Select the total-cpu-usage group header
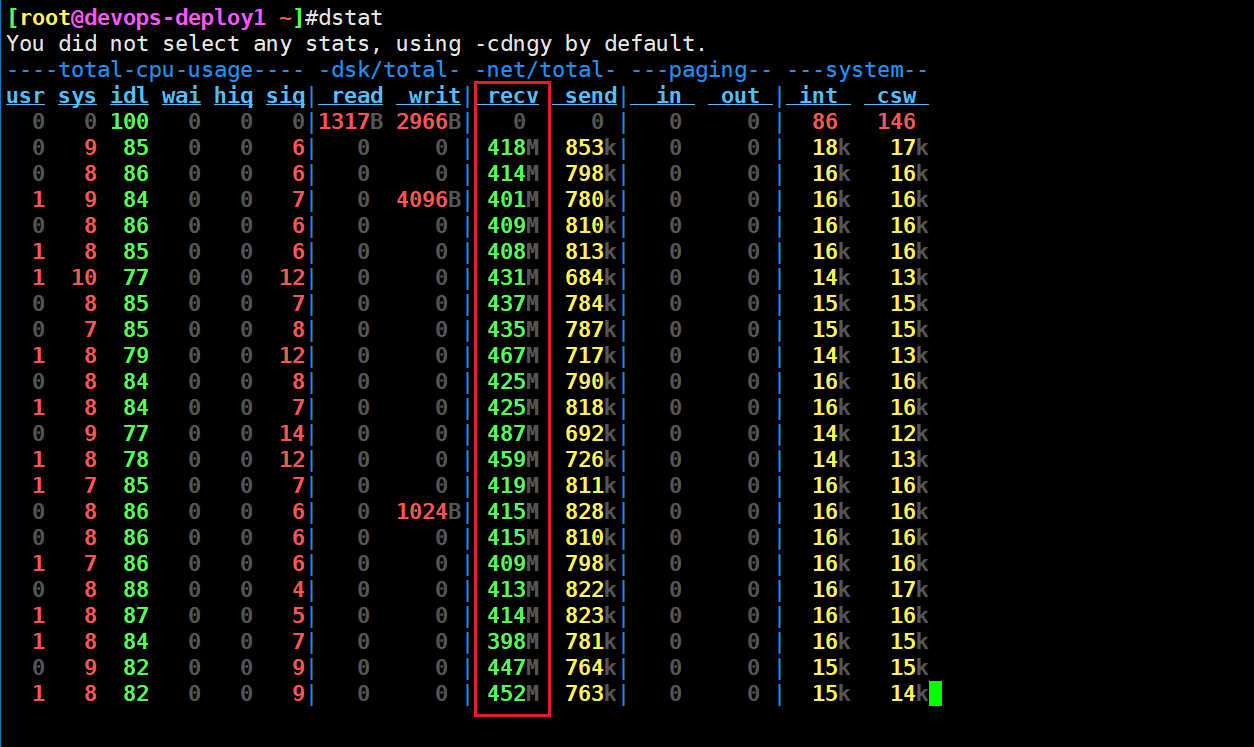Image resolution: width=1254 pixels, height=747 pixels. pyautogui.click(x=155, y=70)
